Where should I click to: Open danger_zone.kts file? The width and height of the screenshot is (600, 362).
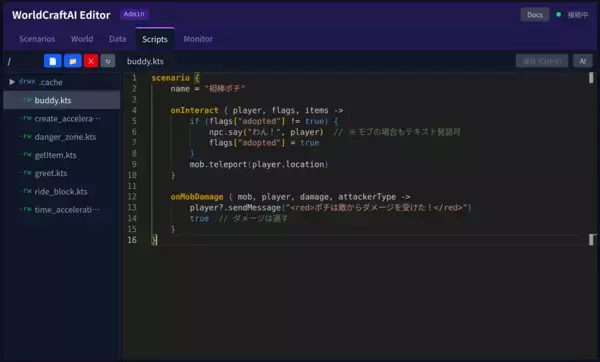tap(62, 137)
